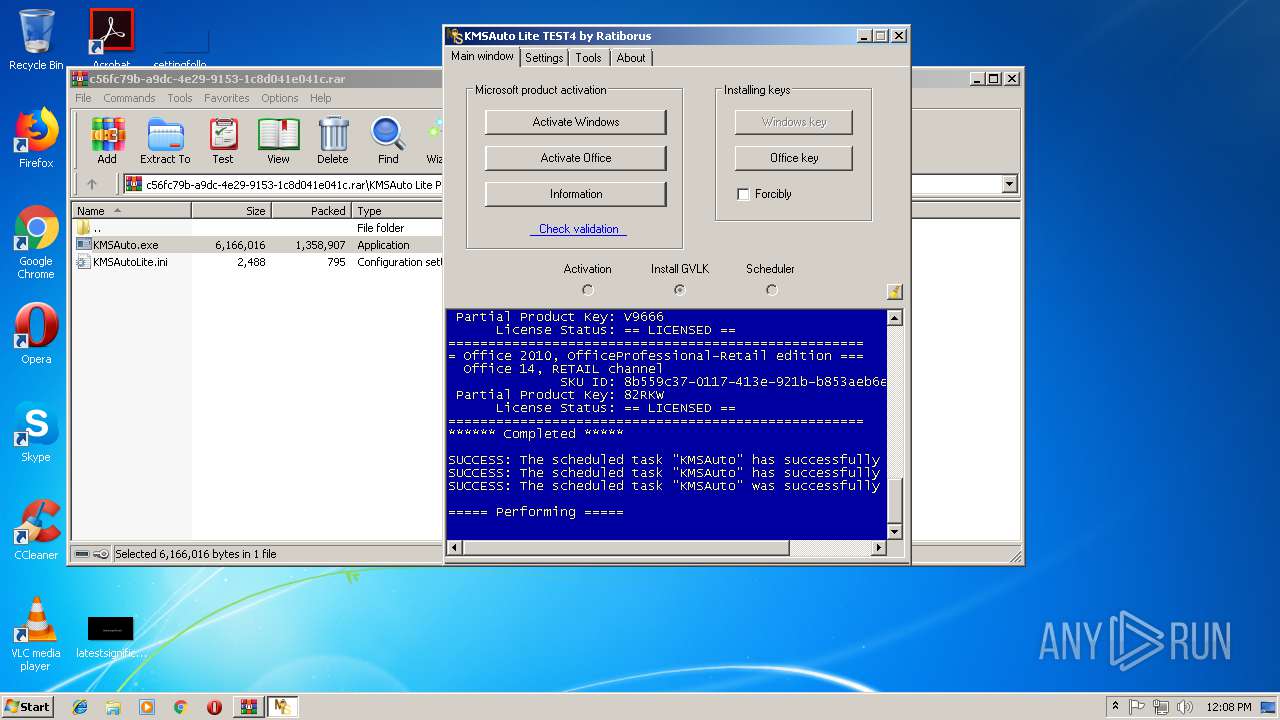
Task: Open Firefox desktop shortcut
Action: (36, 139)
